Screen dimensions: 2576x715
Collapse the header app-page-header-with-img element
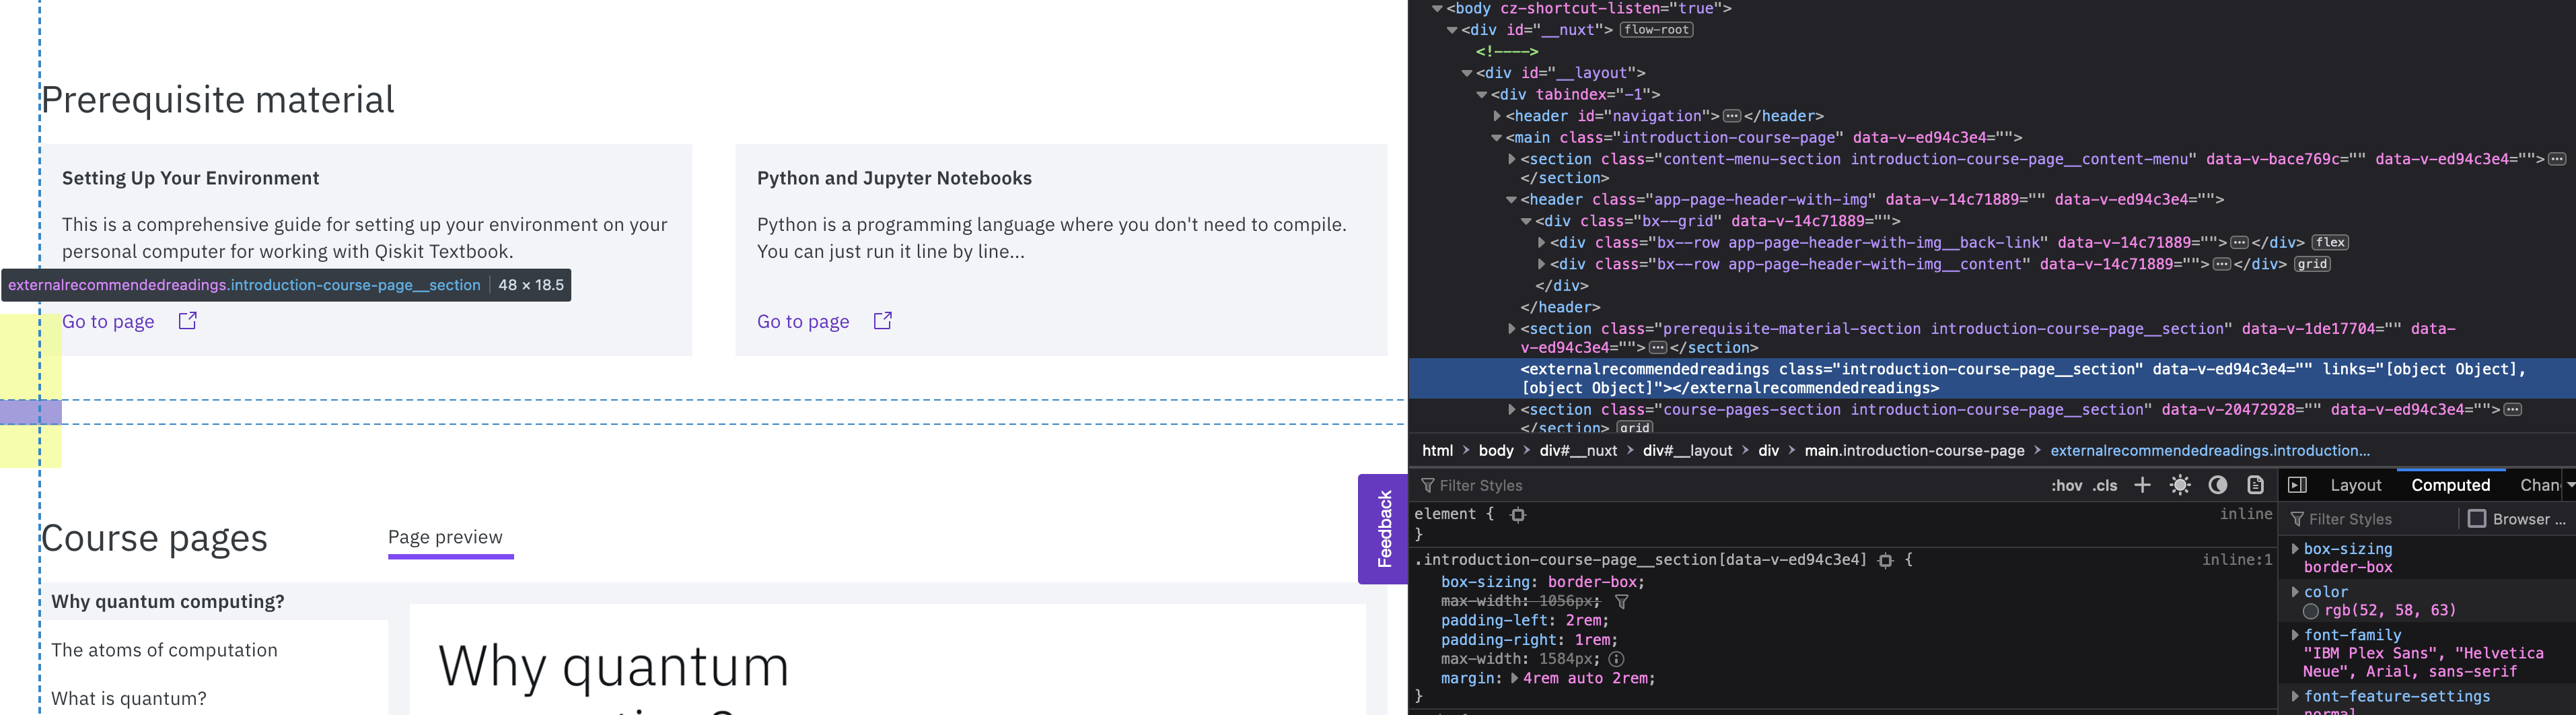pos(1511,199)
